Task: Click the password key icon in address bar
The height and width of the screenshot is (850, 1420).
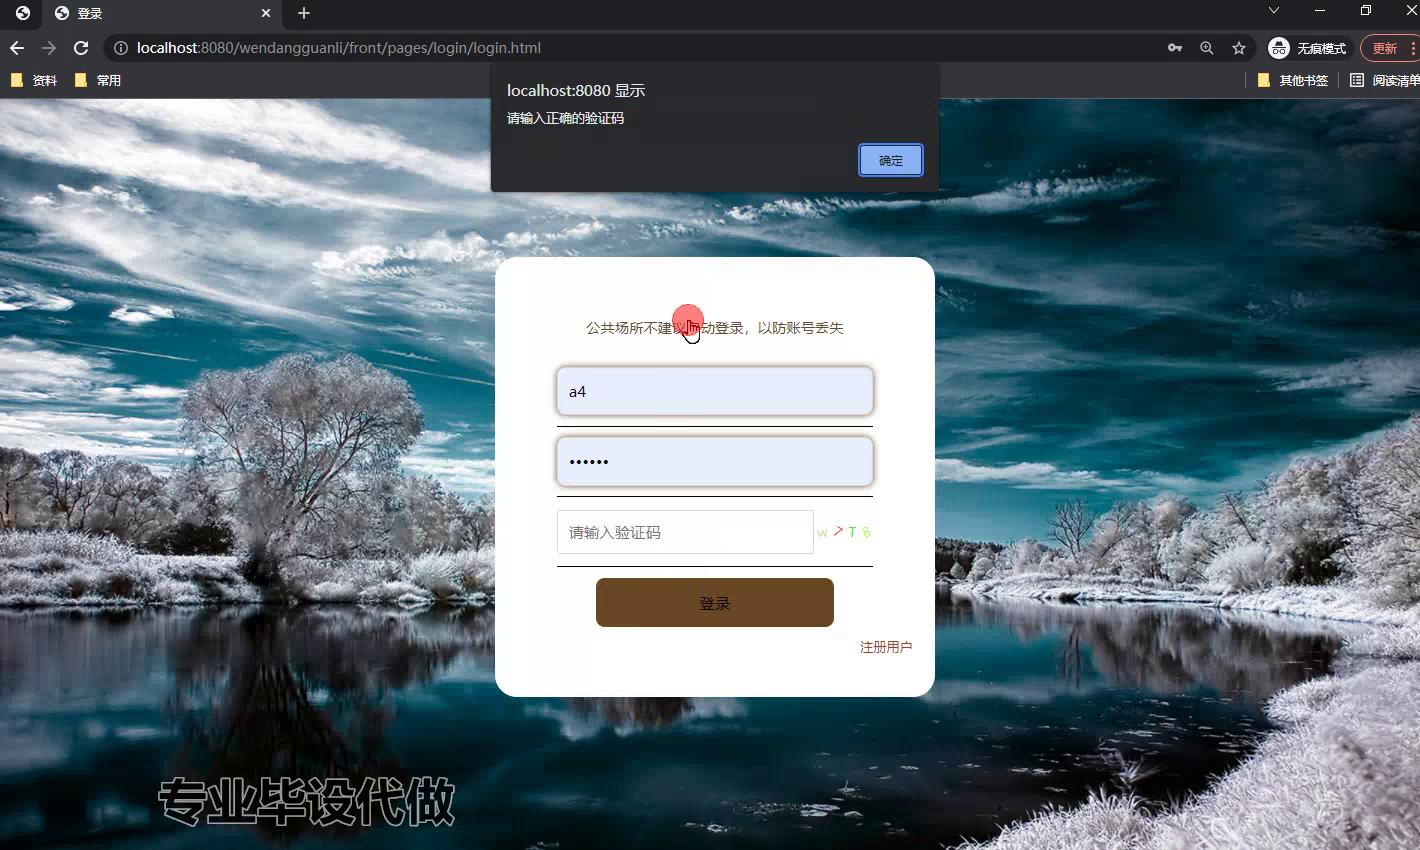Action: pos(1174,47)
